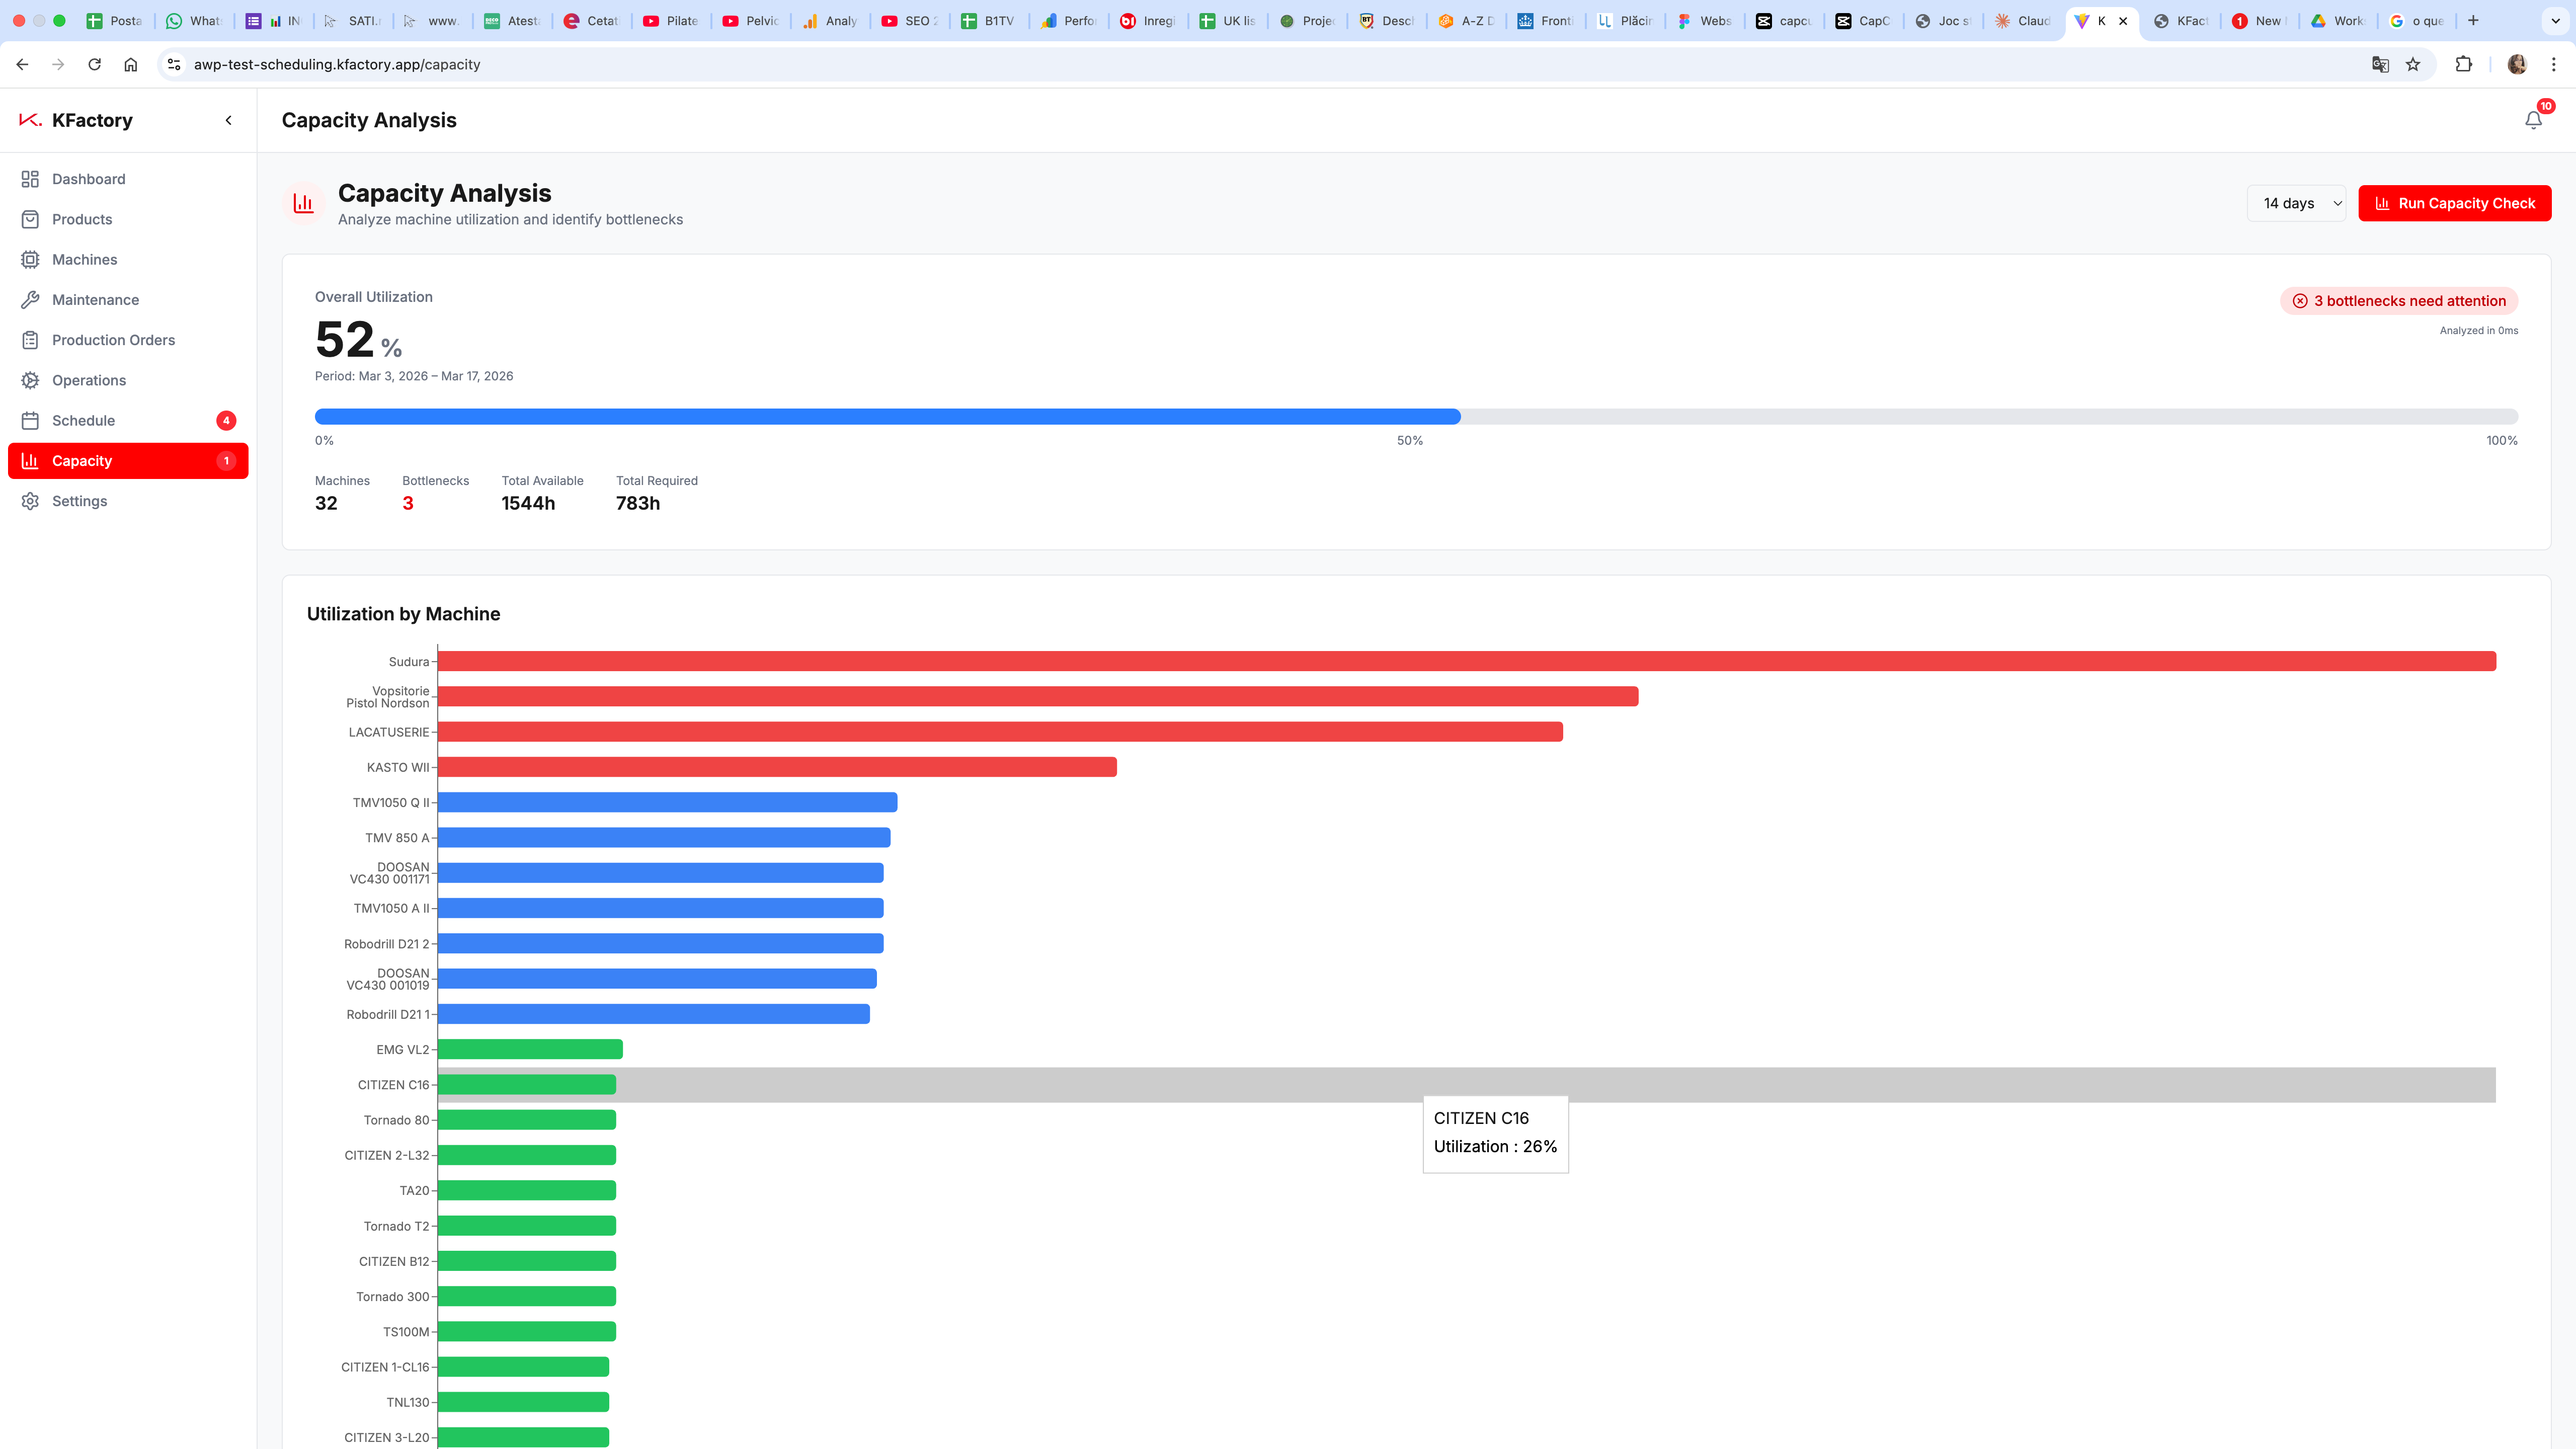This screenshot has width=2576, height=1449.
Task: Open the Maintenance page
Action: click(x=128, y=300)
